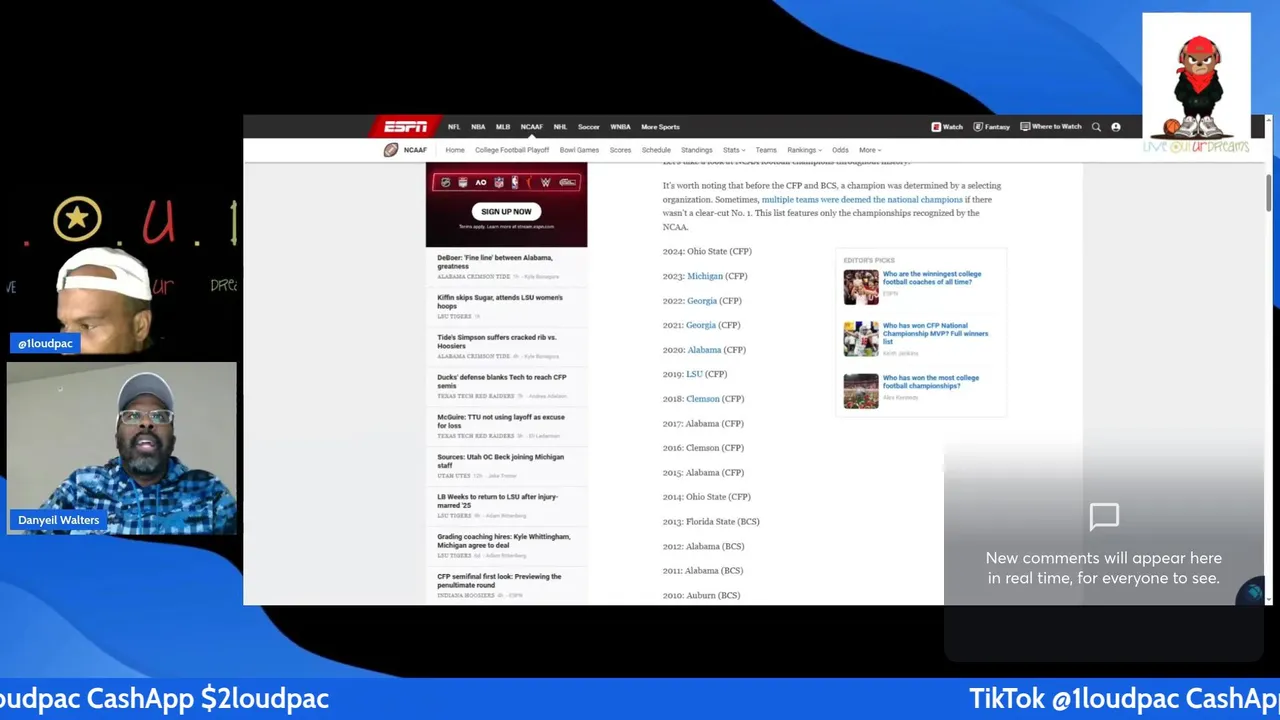Open the Clemson link for 2018

coord(703,399)
